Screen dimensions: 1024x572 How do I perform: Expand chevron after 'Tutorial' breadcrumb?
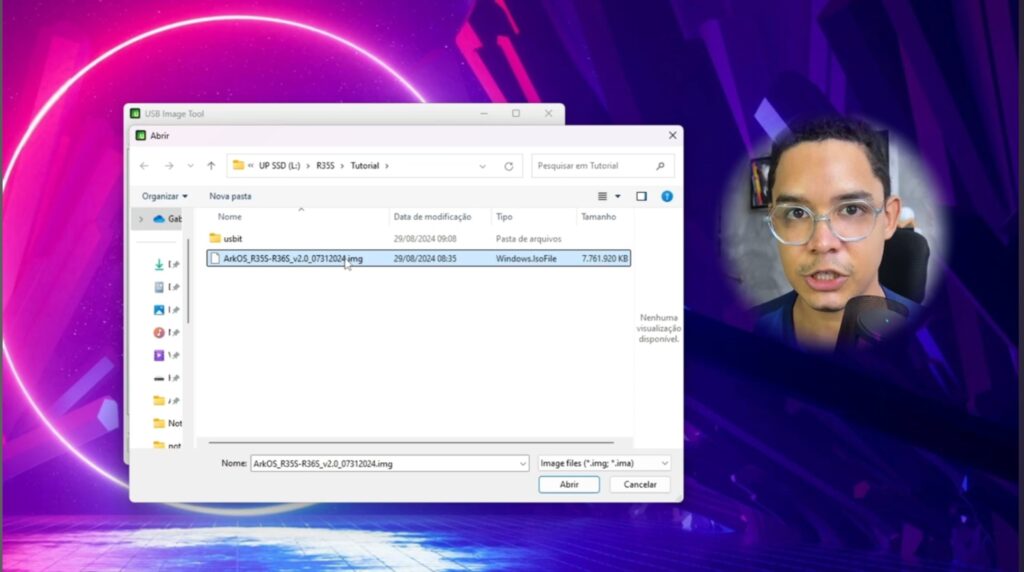pos(387,166)
